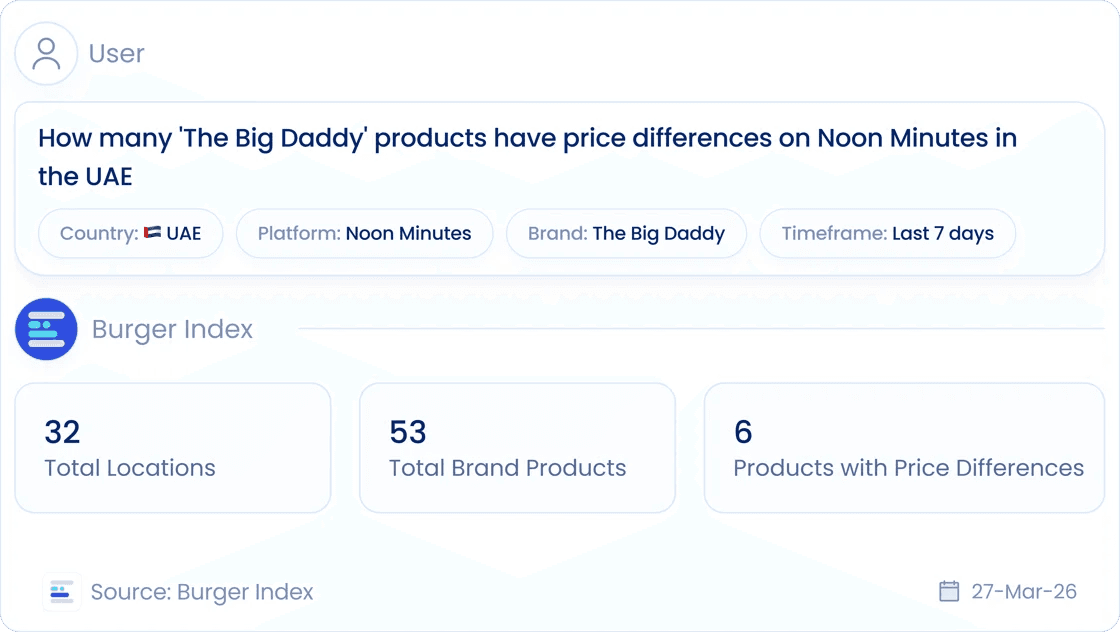Screen dimensions: 1120x632
Task: Click the small Burger Index source icon
Action: coord(61,592)
